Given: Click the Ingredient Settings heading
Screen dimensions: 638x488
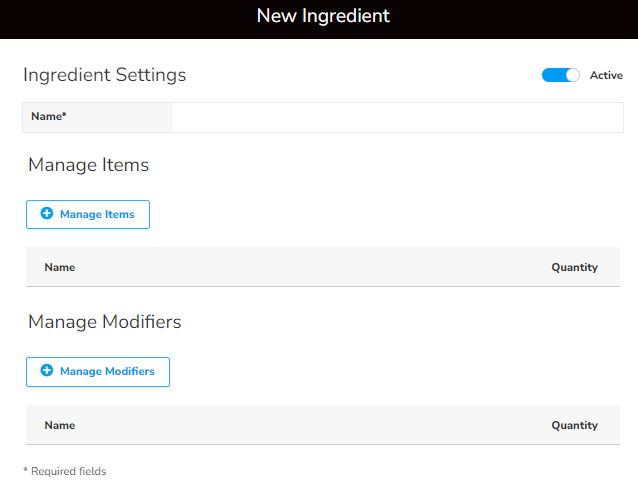Looking at the screenshot, I should (104, 75).
